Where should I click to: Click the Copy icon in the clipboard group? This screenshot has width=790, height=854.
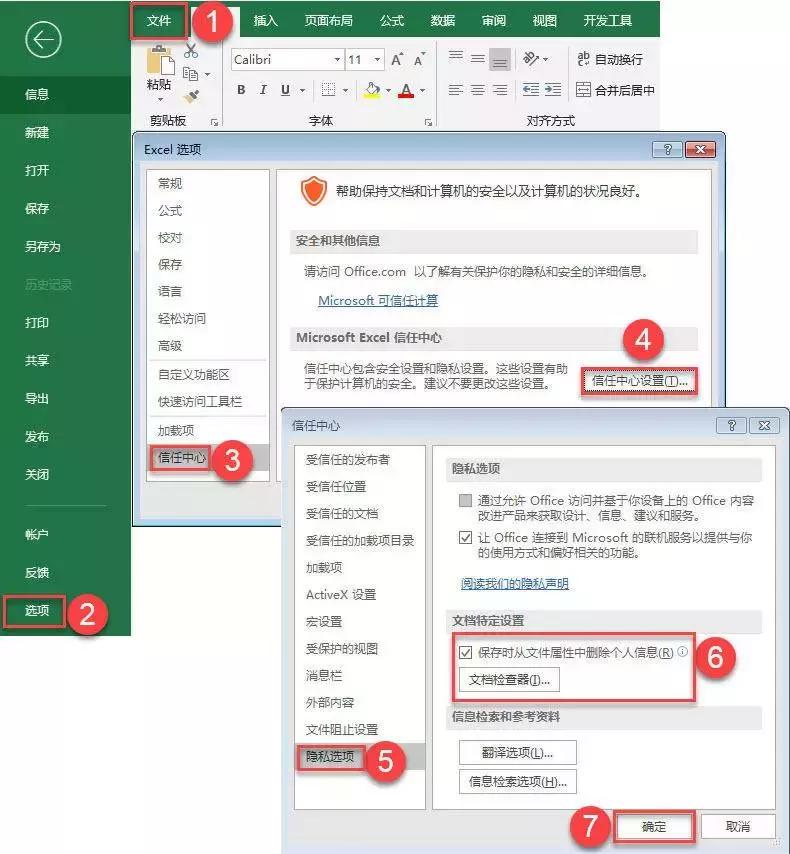(x=190, y=74)
